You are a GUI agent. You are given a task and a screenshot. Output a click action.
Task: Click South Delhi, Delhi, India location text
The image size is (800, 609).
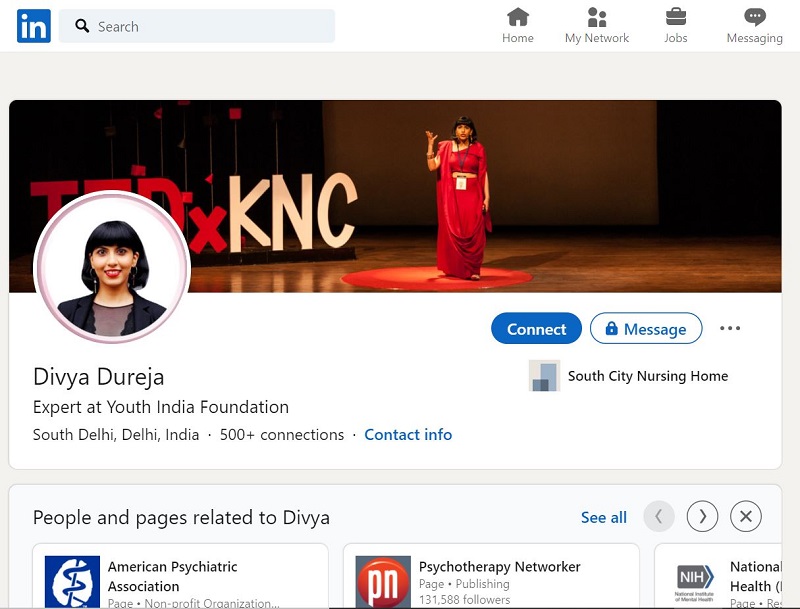pyautogui.click(x=116, y=435)
